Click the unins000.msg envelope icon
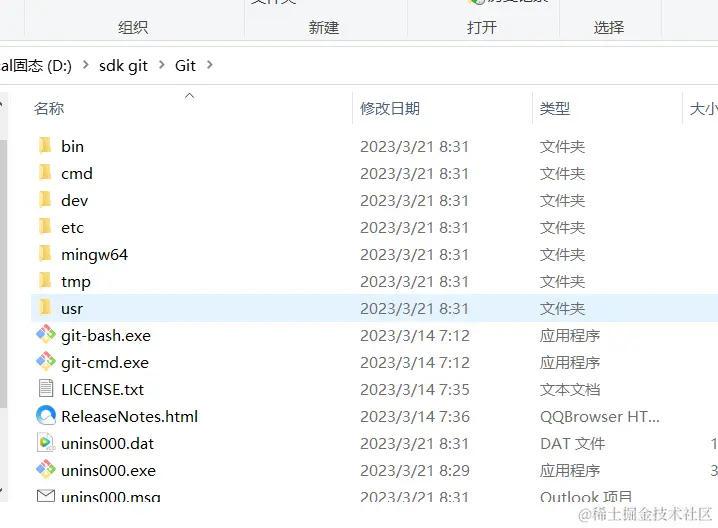The image size is (718, 528). tap(46, 496)
